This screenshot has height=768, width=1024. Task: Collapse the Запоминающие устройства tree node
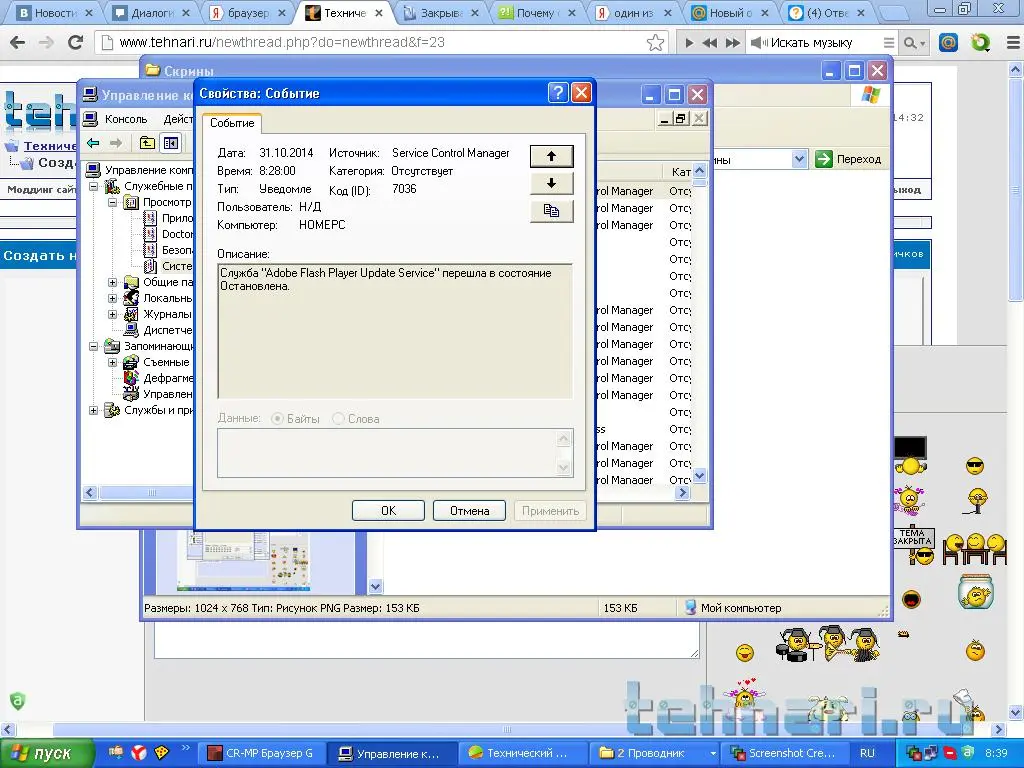[x=95, y=346]
